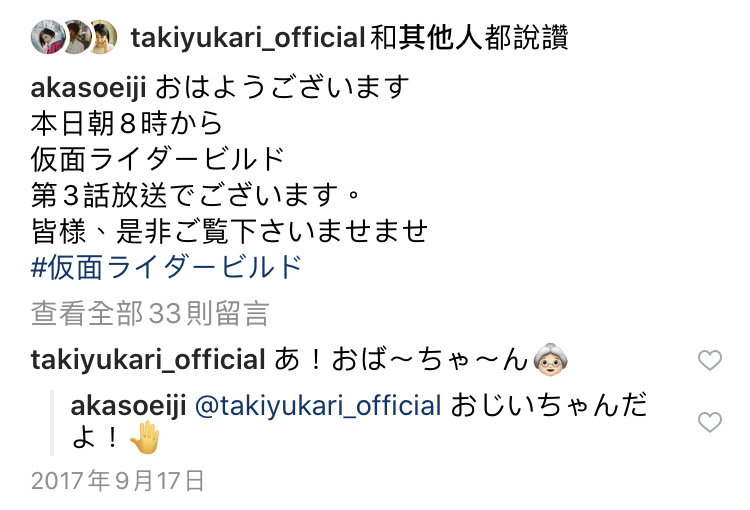This screenshot has height=510, width=750.
Task: Click the grandma emoji in the comment
Action: (551, 360)
